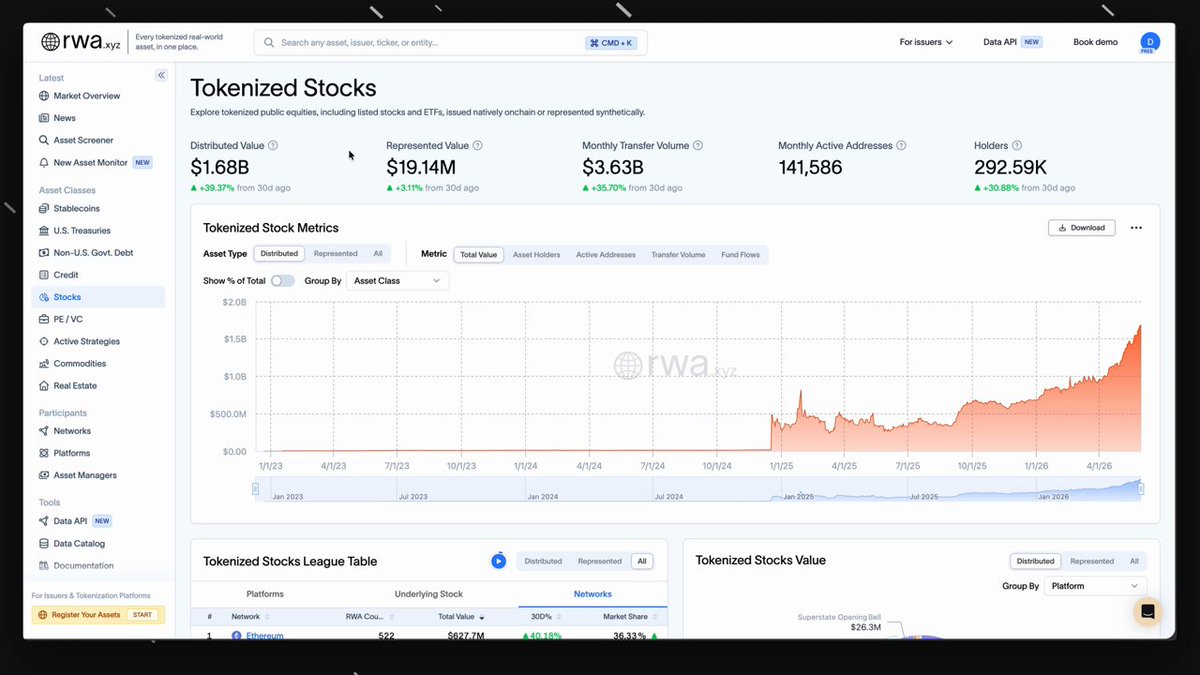The height and width of the screenshot is (675, 1200).
Task: Click the Represented Value info icon
Action: pos(477,146)
